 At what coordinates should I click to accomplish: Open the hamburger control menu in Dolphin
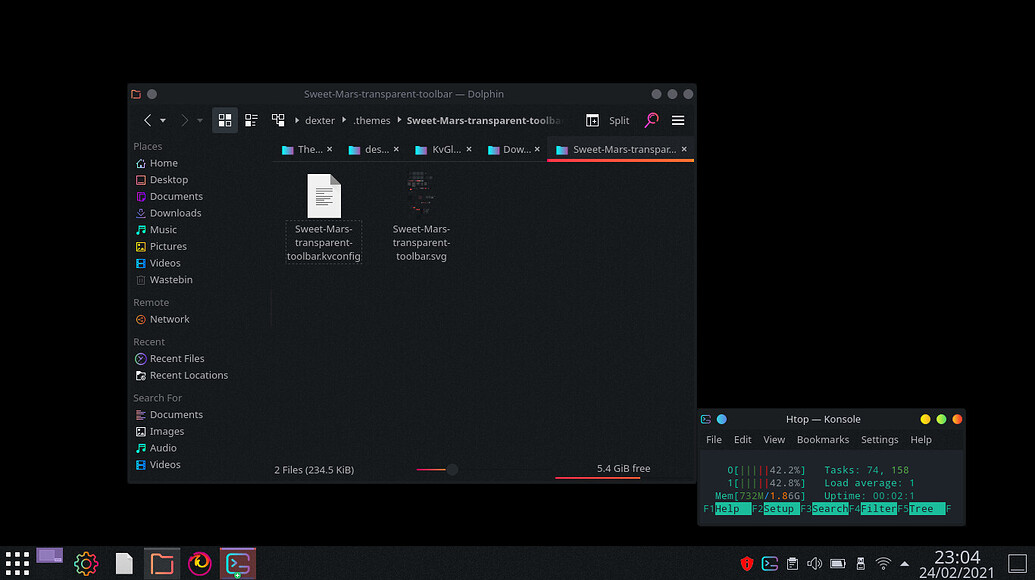tap(678, 120)
